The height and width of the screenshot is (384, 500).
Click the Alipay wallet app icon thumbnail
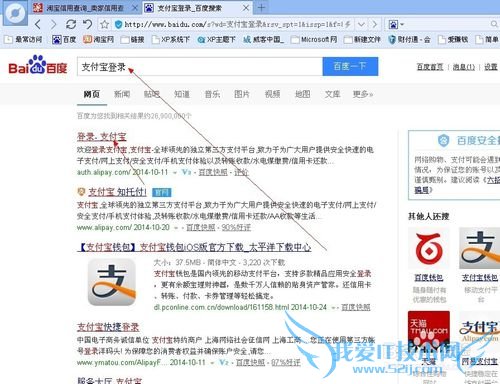coord(112,282)
